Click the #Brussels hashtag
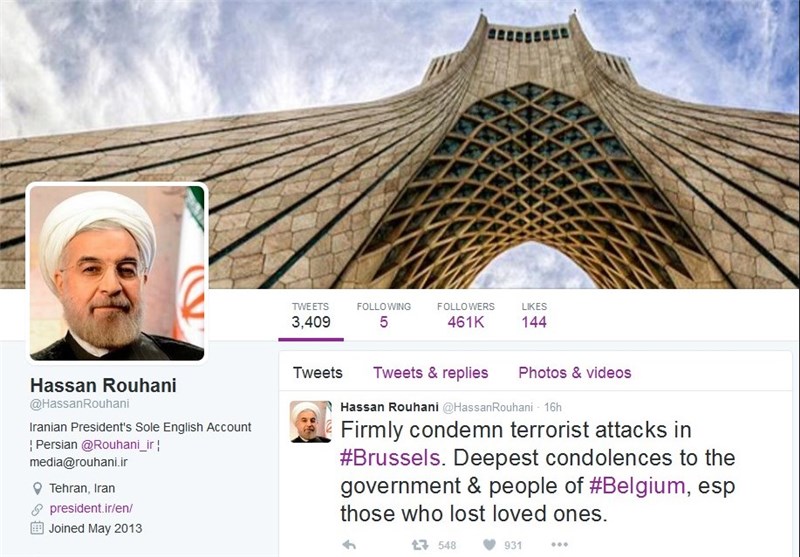Viewport: 800px width, 557px height. click(x=390, y=458)
